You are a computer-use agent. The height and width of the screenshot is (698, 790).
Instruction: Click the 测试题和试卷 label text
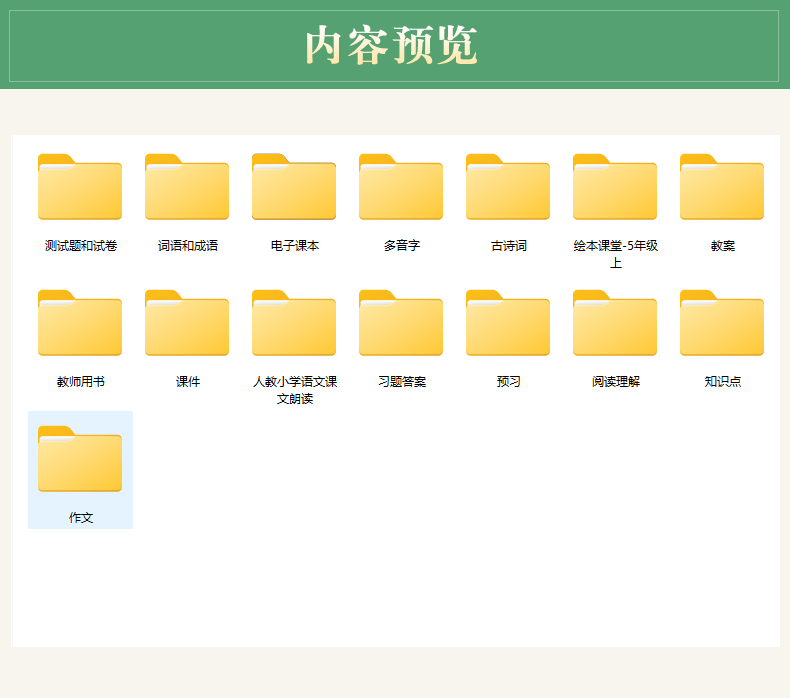[81, 246]
